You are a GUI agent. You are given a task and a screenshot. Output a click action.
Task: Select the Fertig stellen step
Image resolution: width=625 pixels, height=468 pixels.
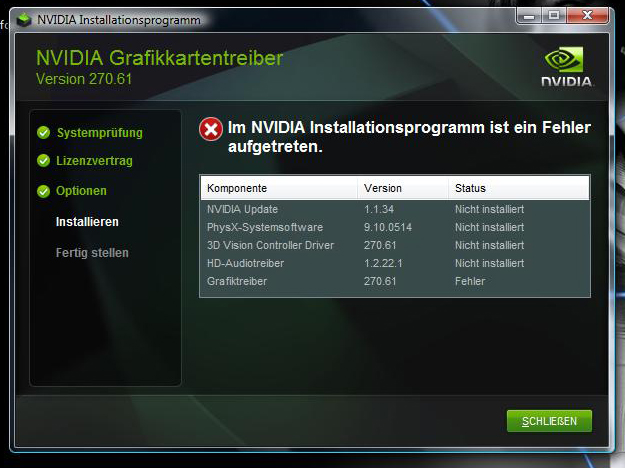[x=92, y=253]
